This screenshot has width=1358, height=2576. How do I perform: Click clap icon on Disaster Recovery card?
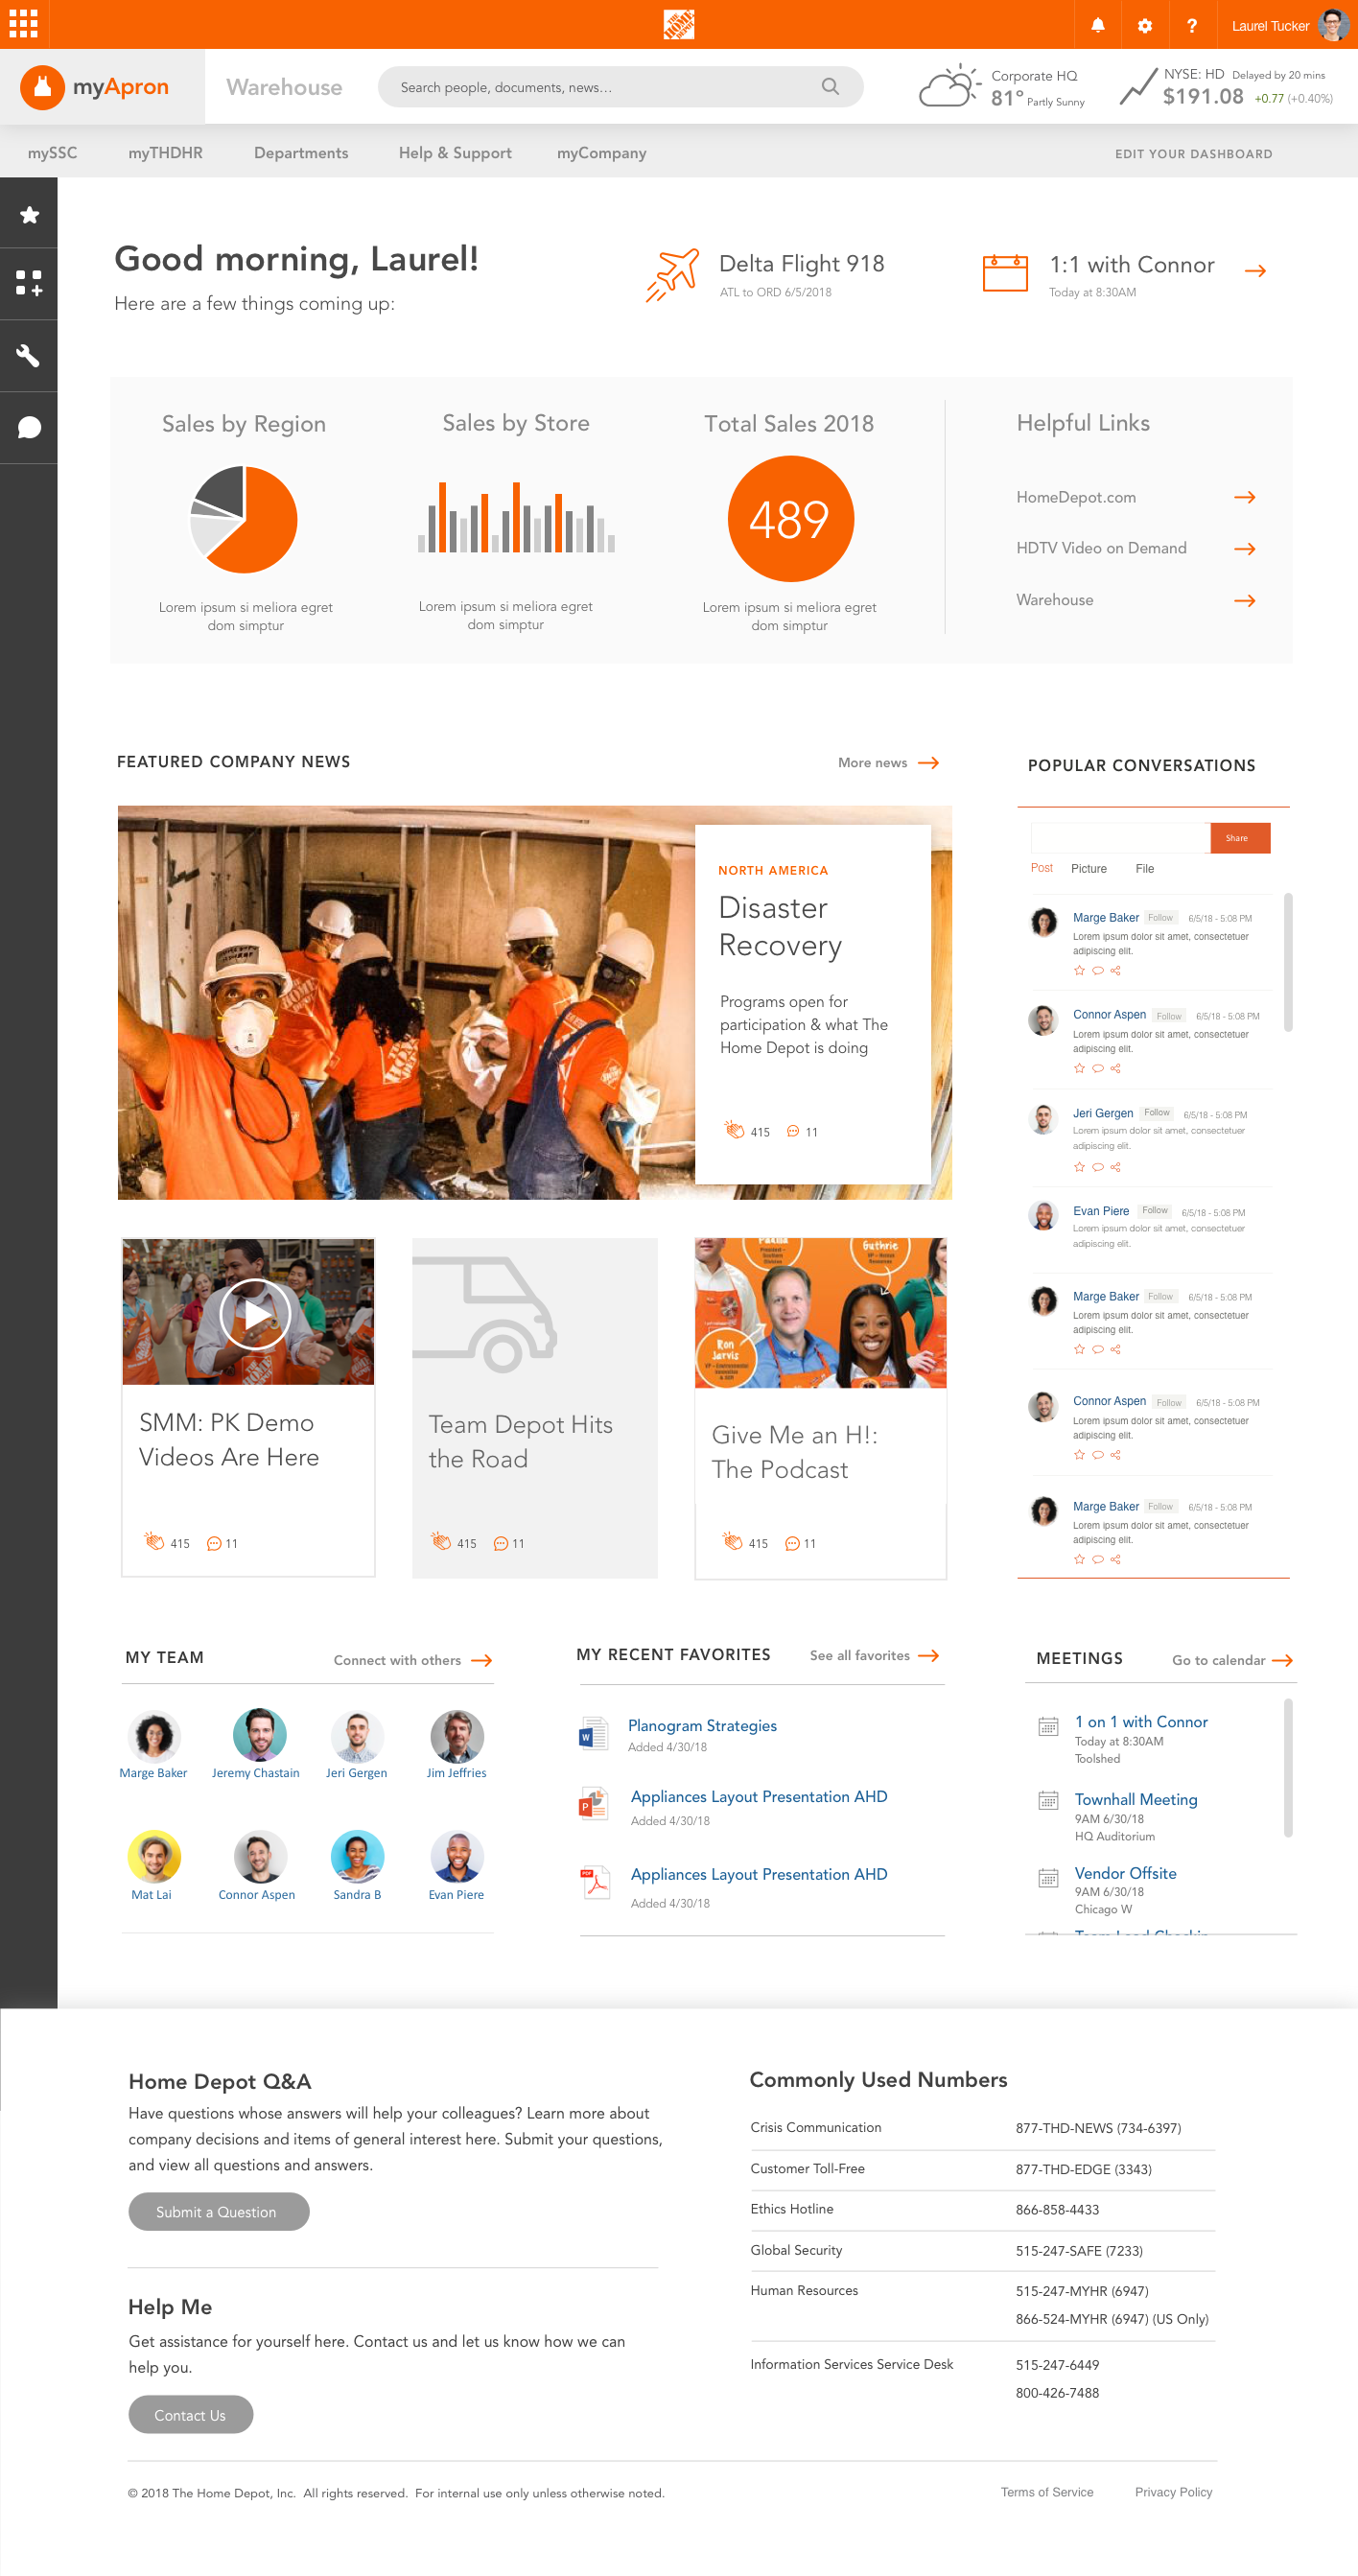pyautogui.click(x=734, y=1130)
